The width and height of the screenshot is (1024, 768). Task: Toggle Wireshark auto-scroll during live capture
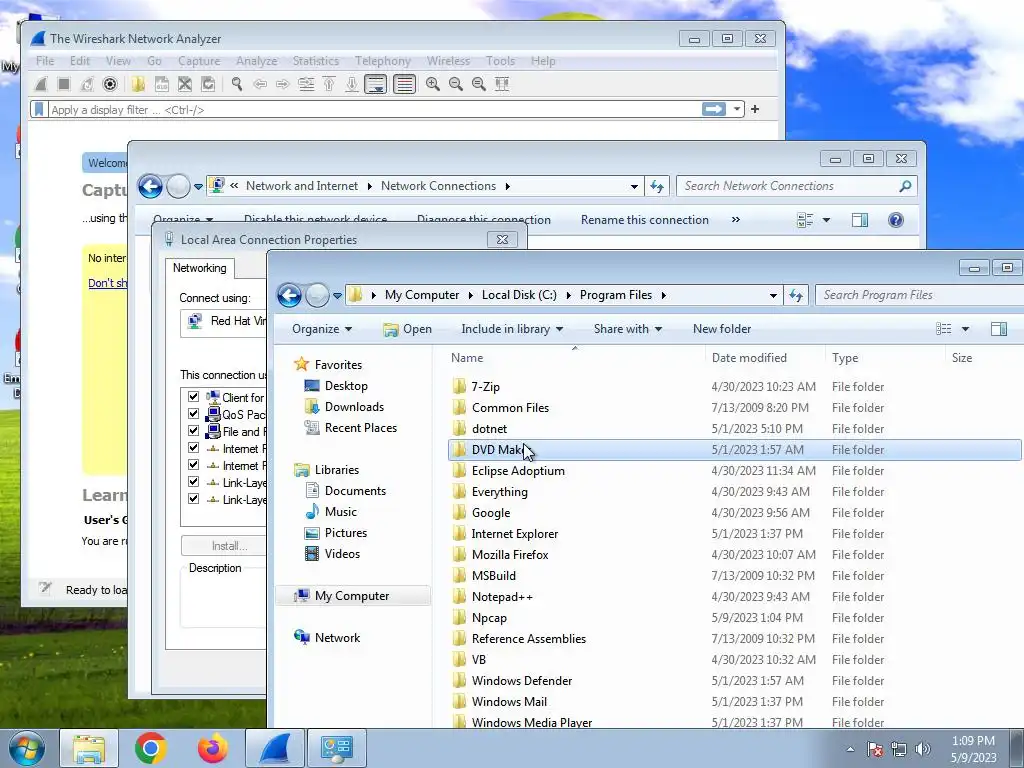tap(376, 84)
